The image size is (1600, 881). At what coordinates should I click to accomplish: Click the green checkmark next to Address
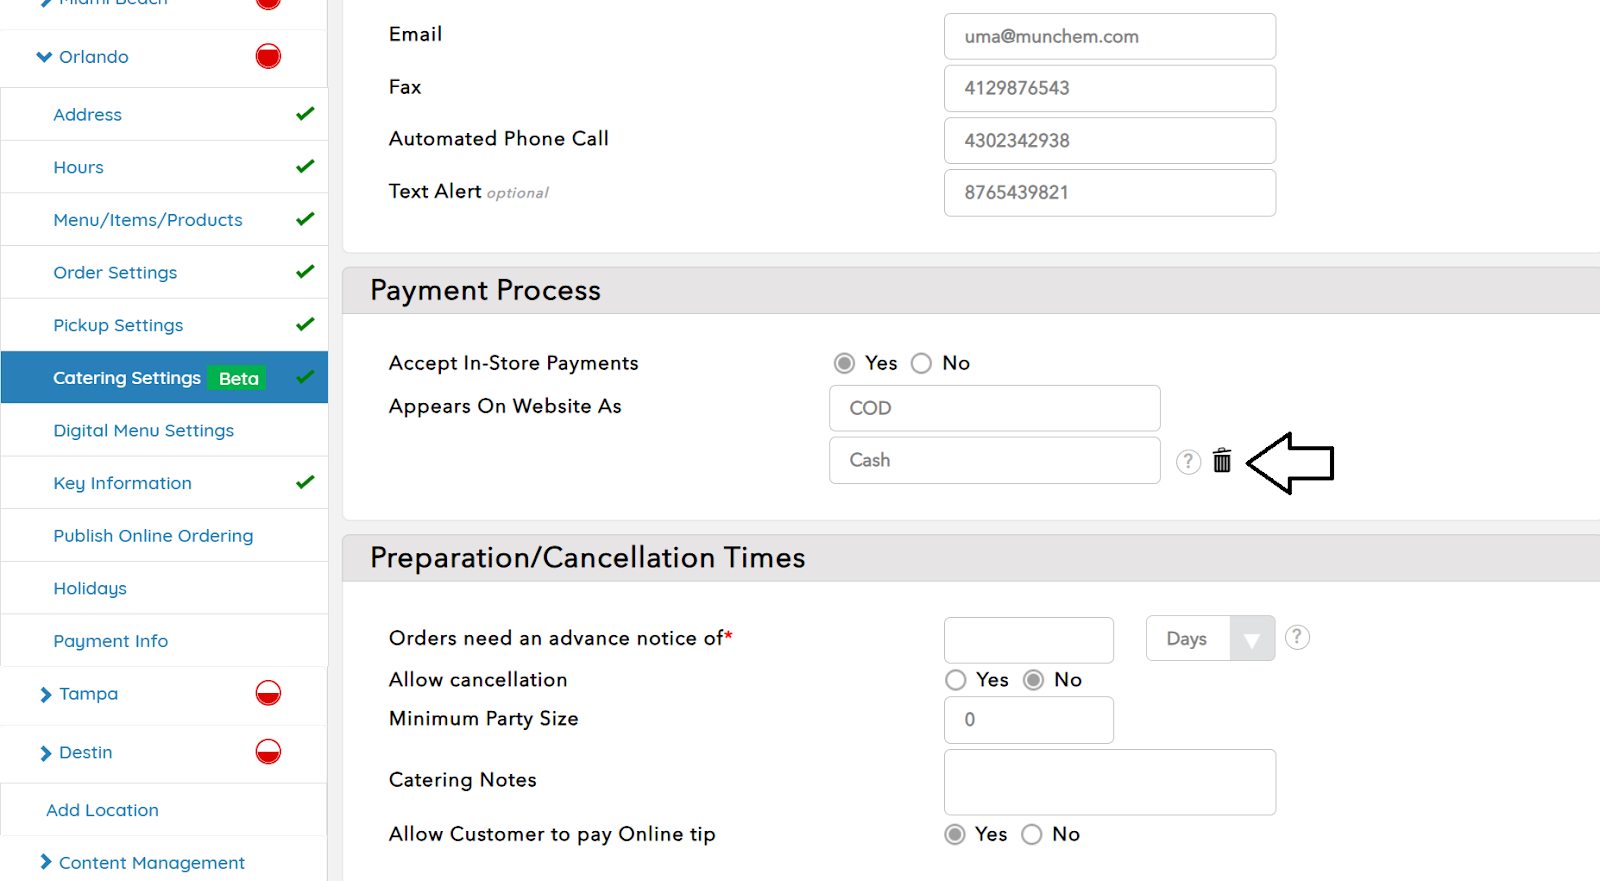coord(305,114)
